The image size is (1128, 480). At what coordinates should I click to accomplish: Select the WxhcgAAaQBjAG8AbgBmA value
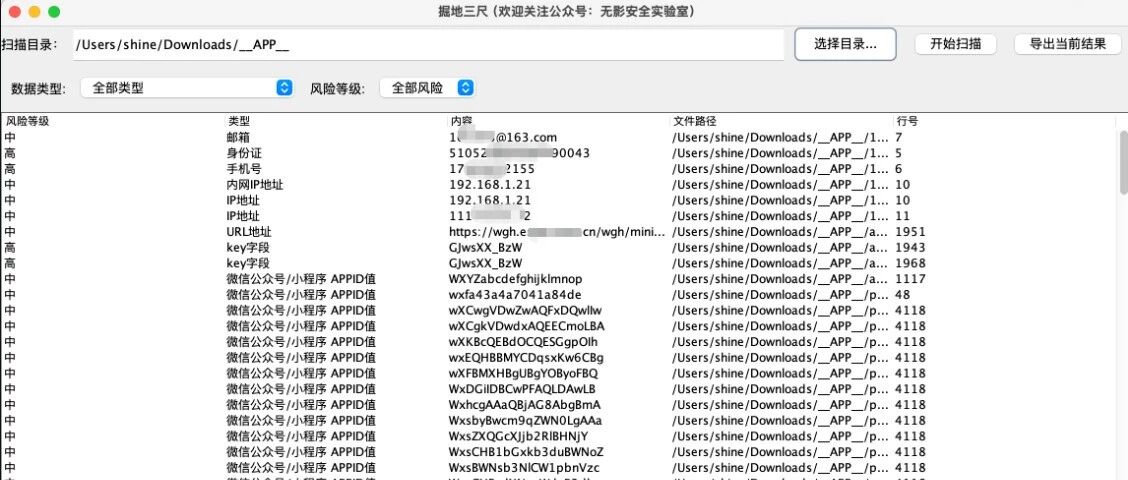(x=524, y=405)
